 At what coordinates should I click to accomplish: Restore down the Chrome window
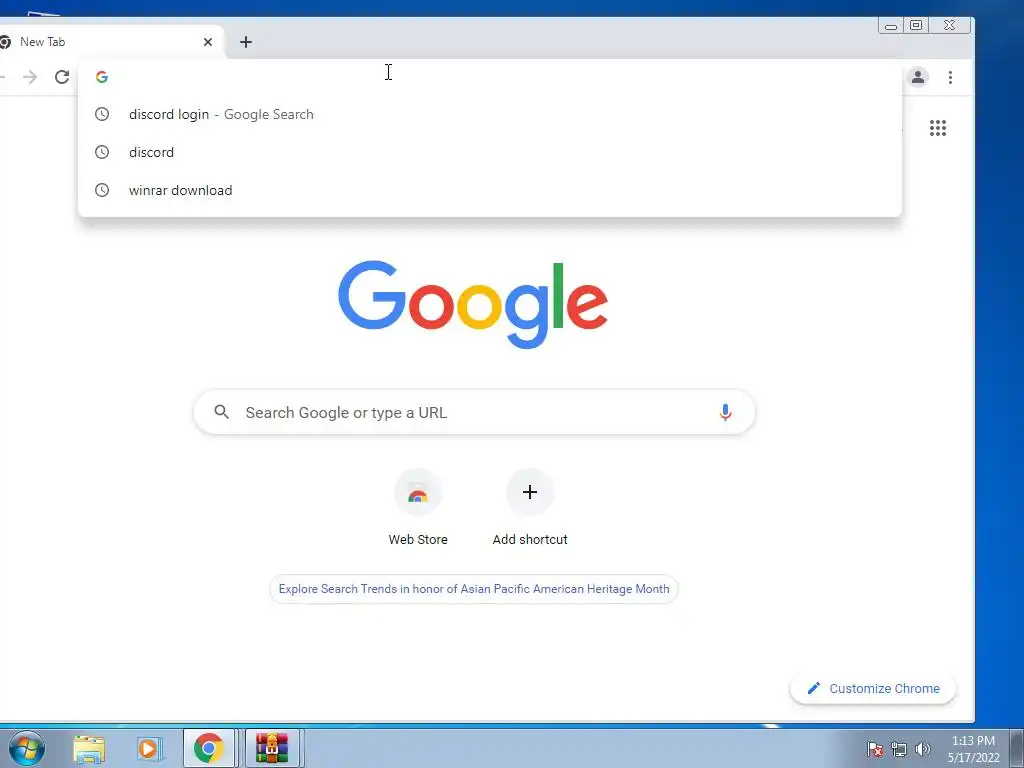(x=916, y=25)
